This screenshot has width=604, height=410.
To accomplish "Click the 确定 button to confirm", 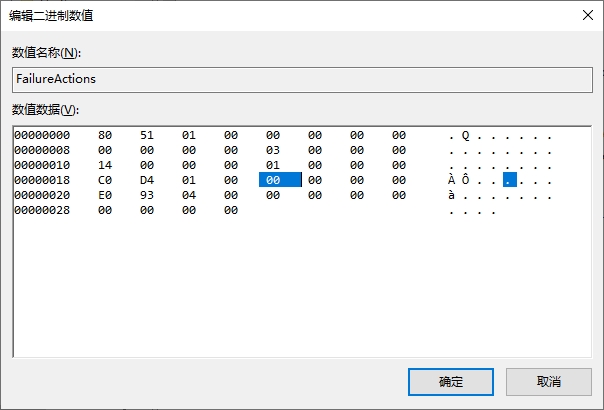I will point(451,381).
